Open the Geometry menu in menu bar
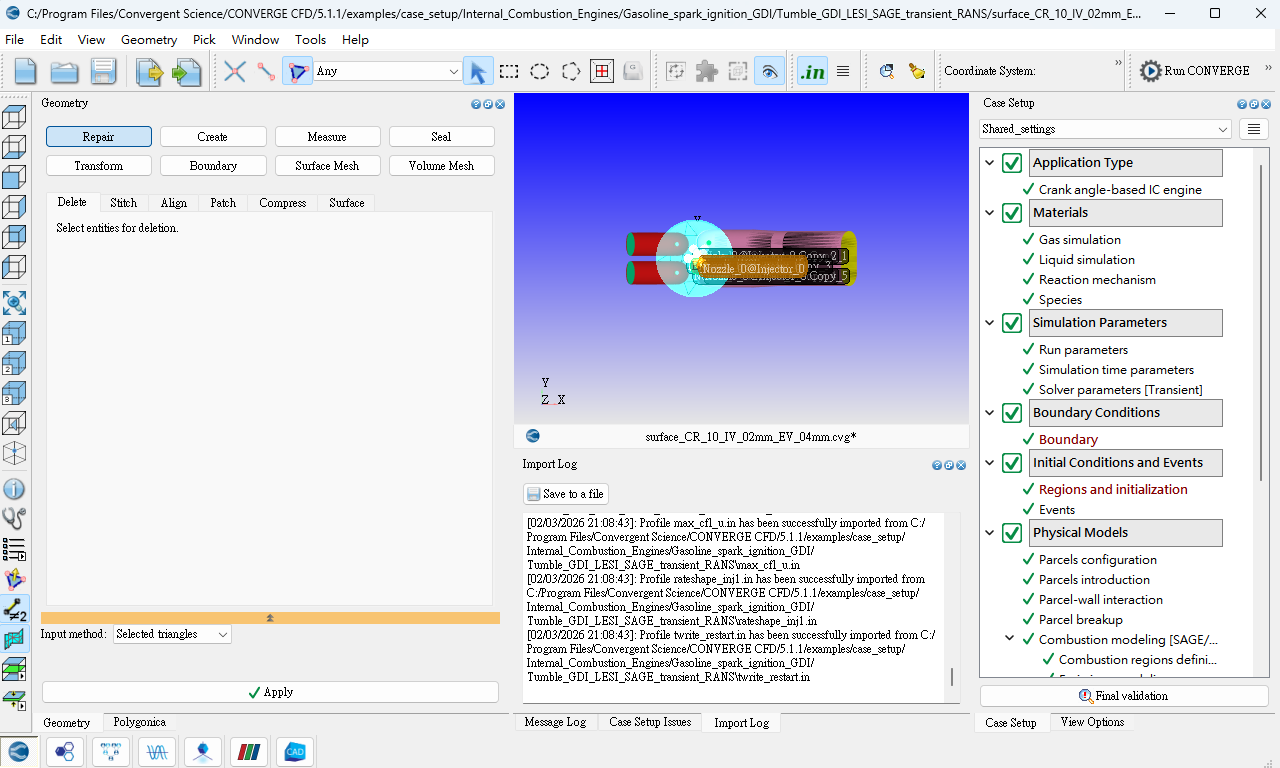1280x768 pixels. point(149,39)
